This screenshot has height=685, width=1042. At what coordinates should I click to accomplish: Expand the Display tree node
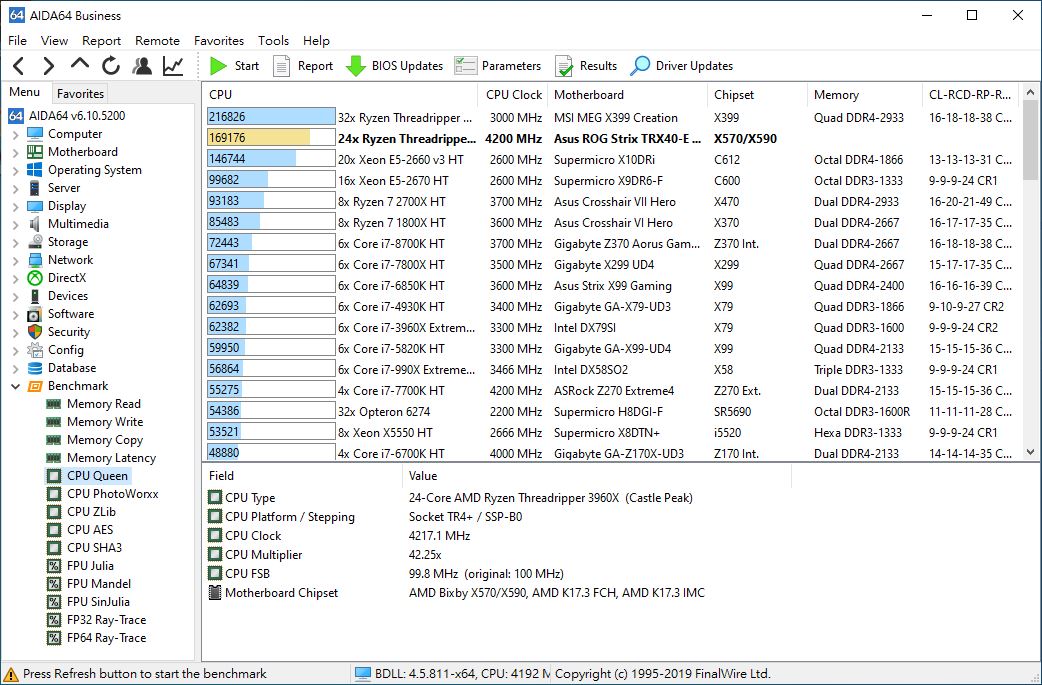pyautogui.click(x=15, y=206)
